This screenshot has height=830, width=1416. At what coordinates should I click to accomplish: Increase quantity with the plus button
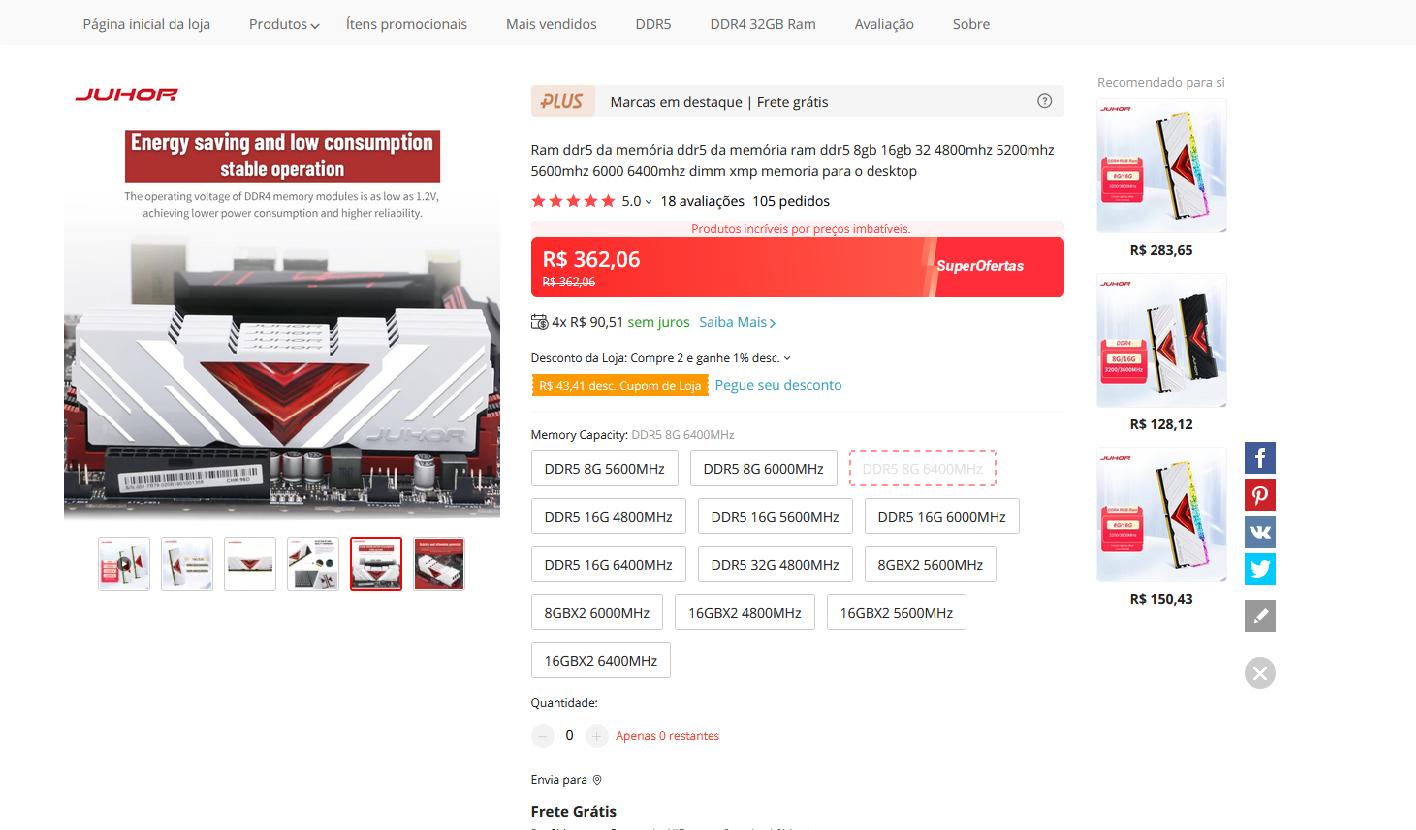[597, 736]
